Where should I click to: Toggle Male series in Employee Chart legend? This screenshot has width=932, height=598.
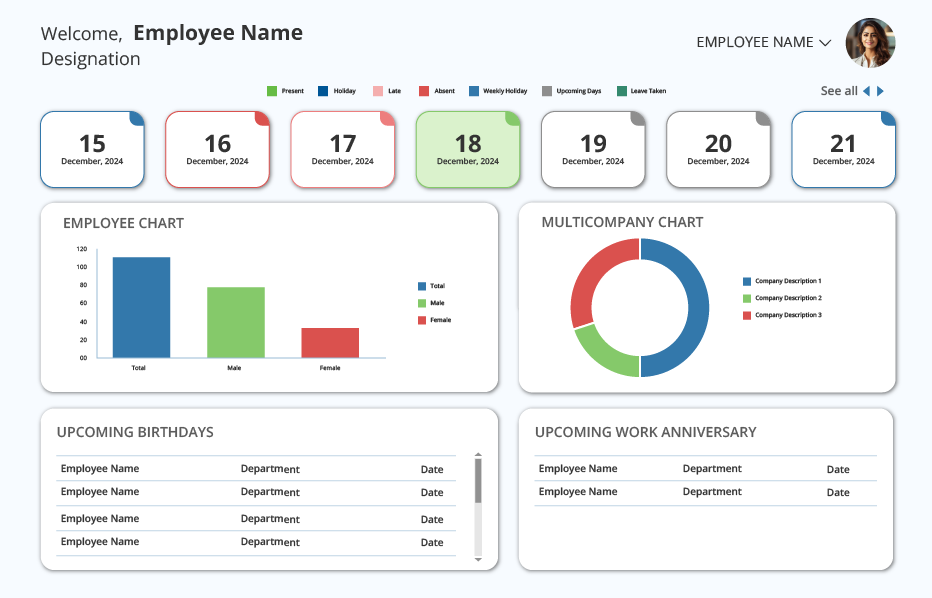coord(432,303)
